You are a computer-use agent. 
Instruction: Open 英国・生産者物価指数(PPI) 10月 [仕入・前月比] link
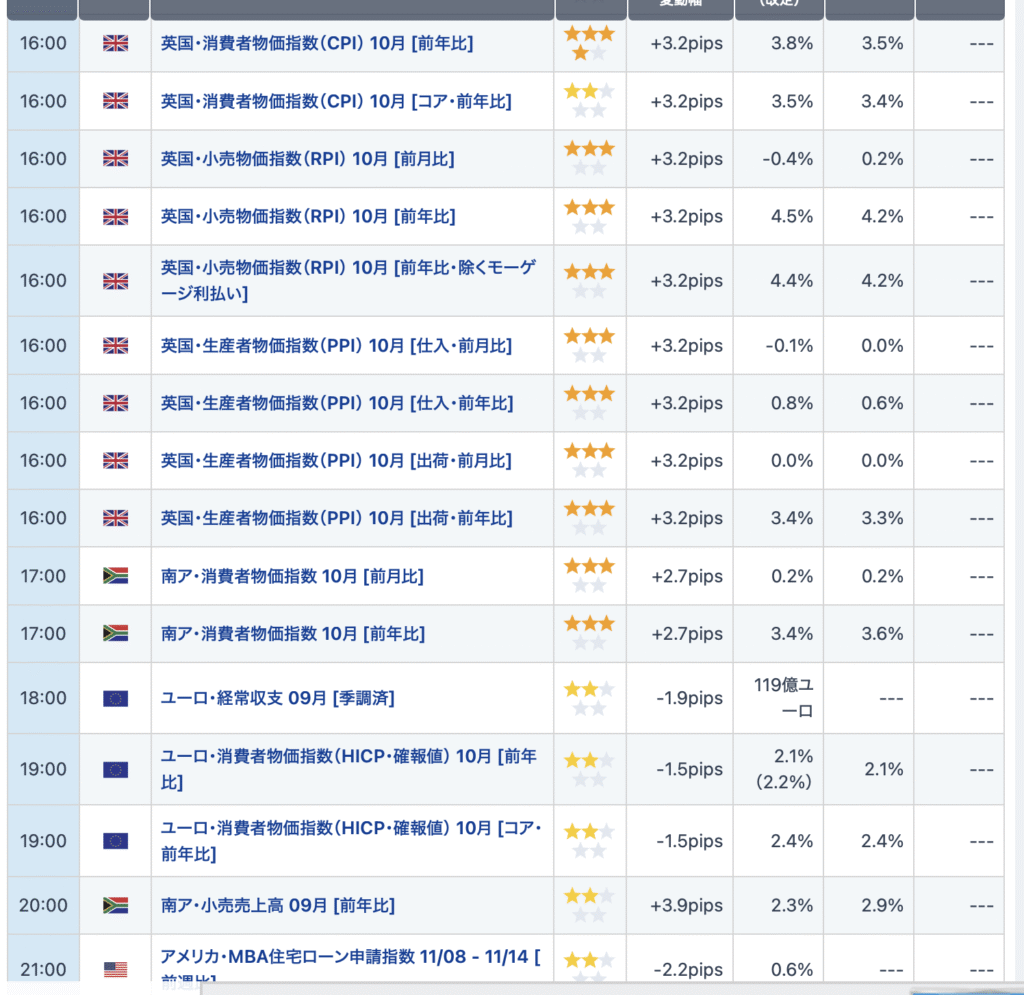[335, 346]
